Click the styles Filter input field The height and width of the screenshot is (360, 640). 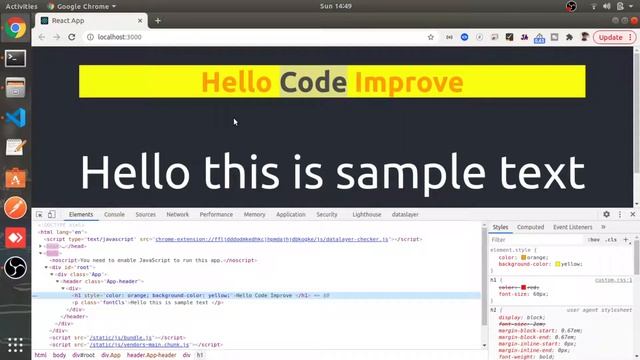click(537, 240)
